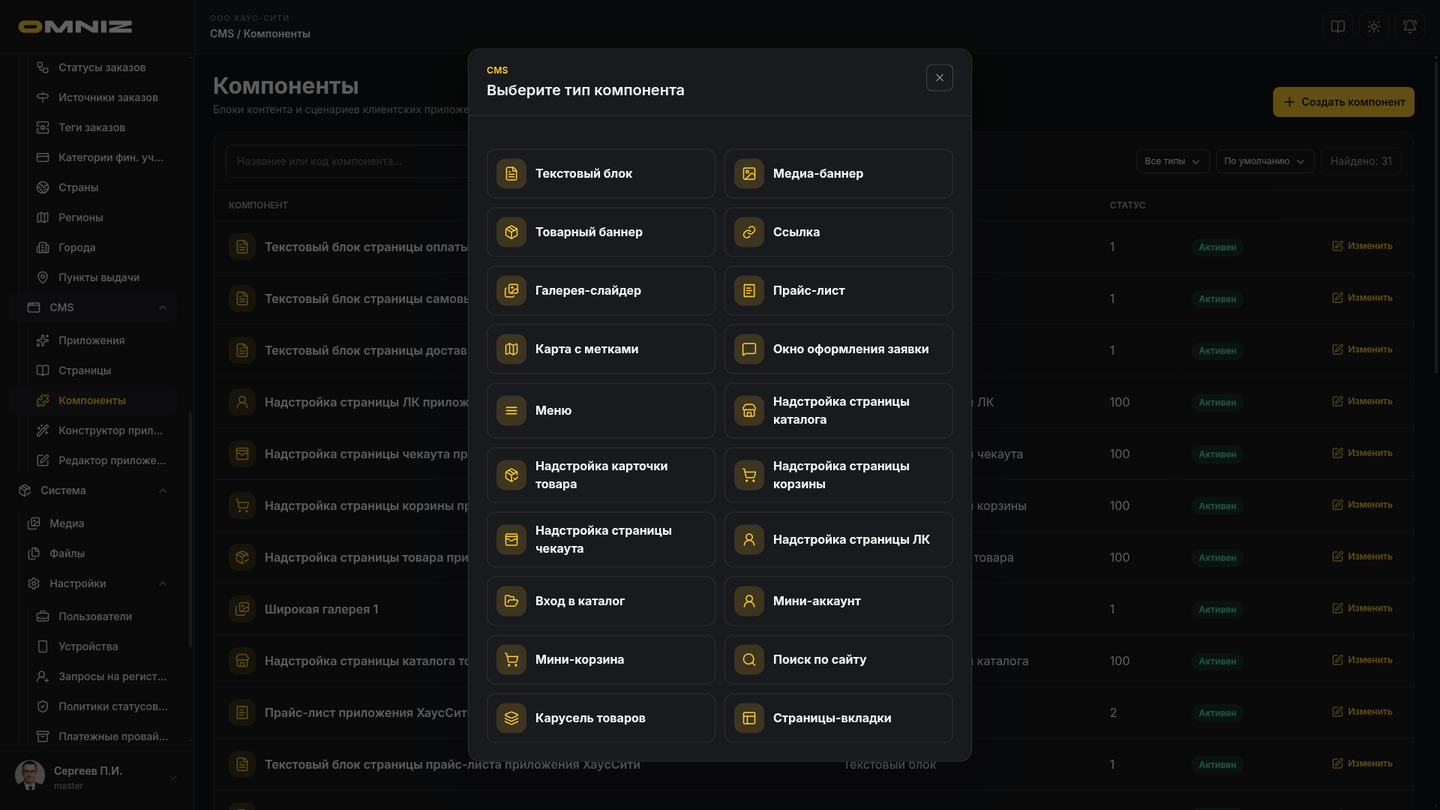Choose Надстройка страницы каталога component type
1440x810 pixels.
tap(838, 411)
